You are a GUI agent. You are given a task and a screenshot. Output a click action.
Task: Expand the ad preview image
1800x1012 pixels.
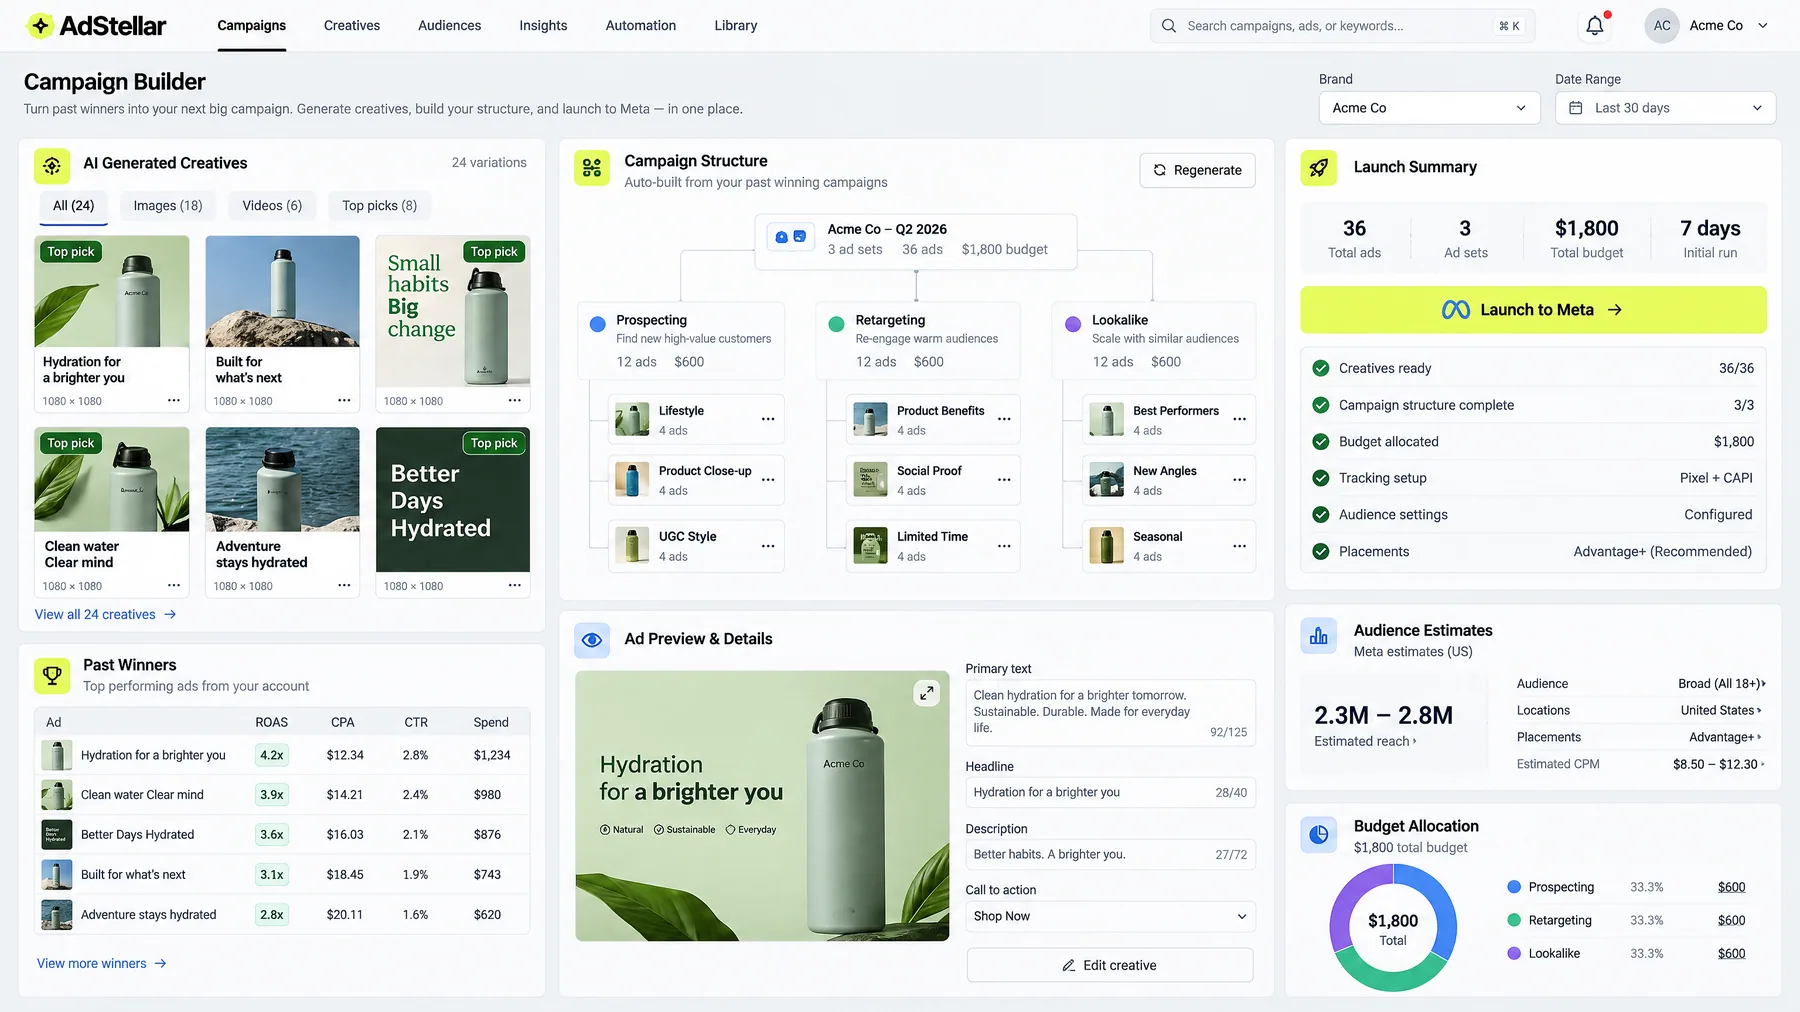pos(927,693)
